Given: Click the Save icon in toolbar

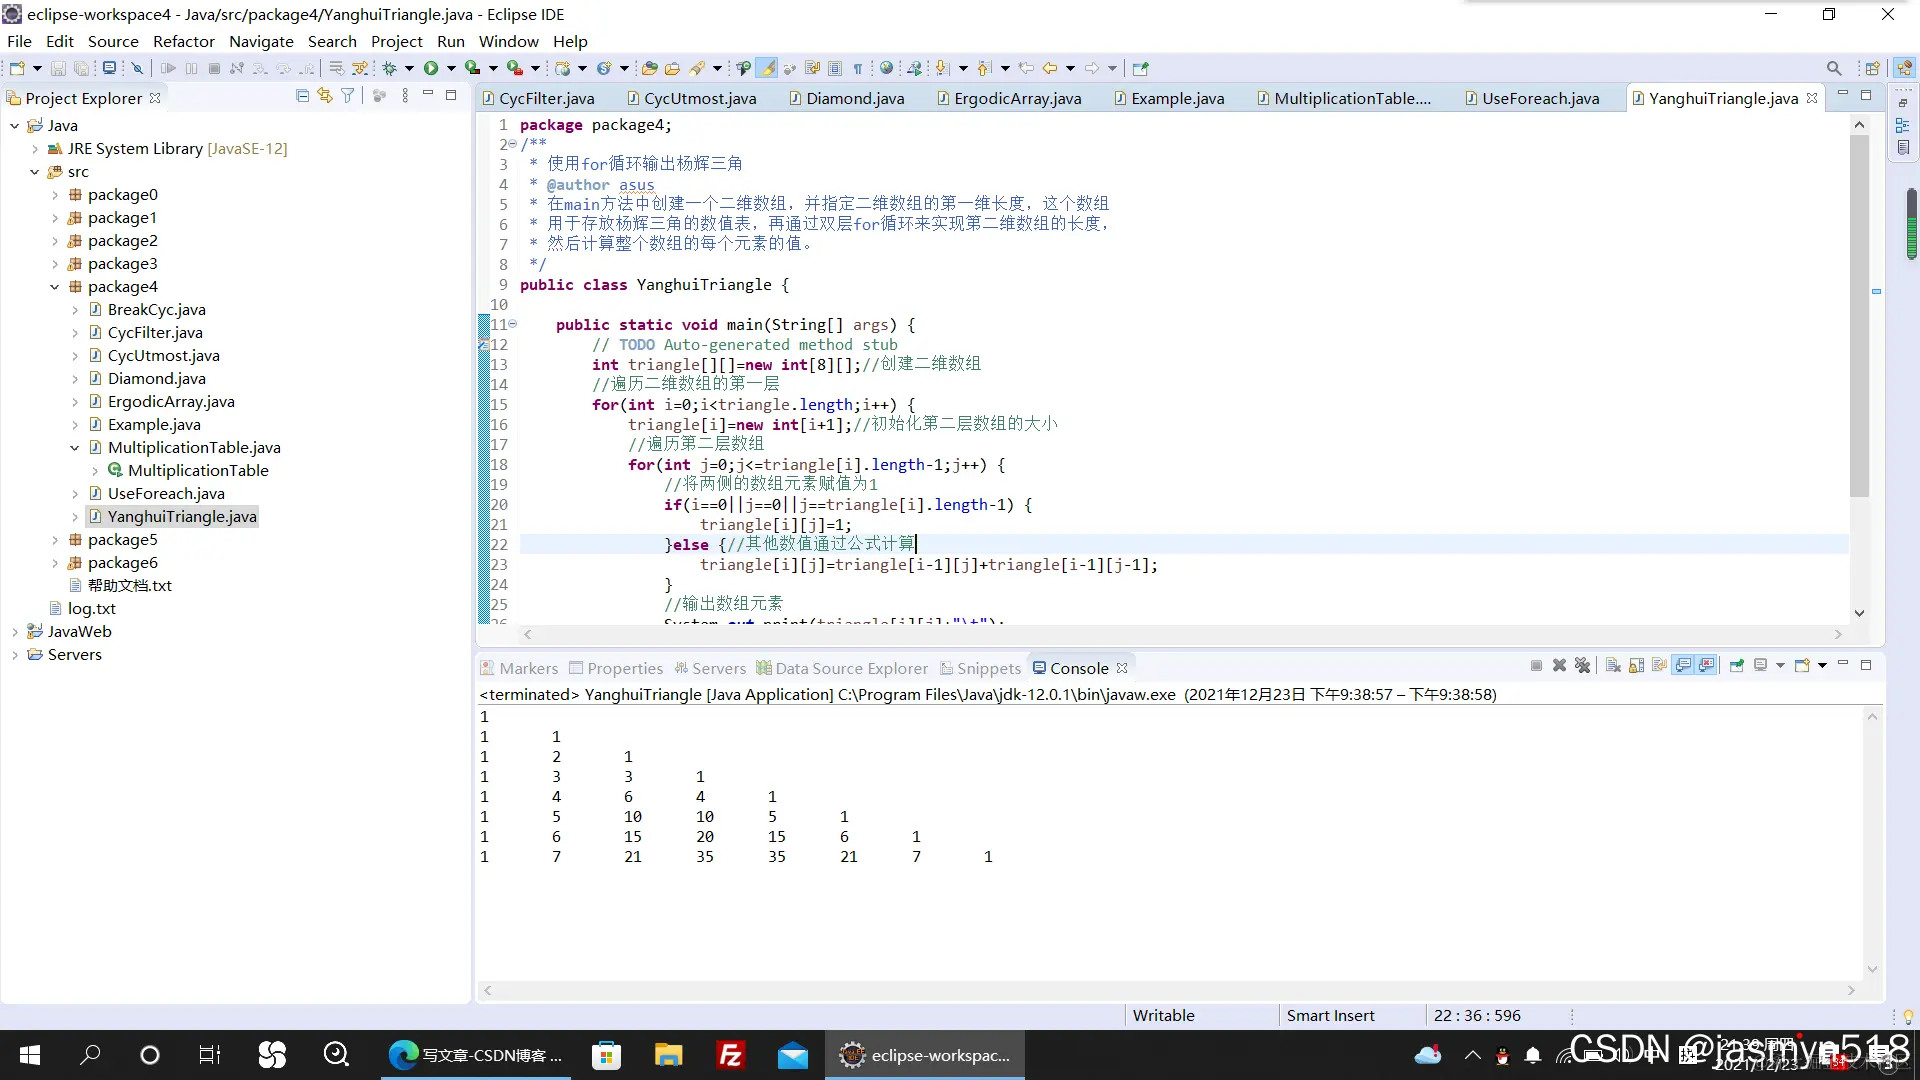Looking at the screenshot, I should [x=58, y=68].
